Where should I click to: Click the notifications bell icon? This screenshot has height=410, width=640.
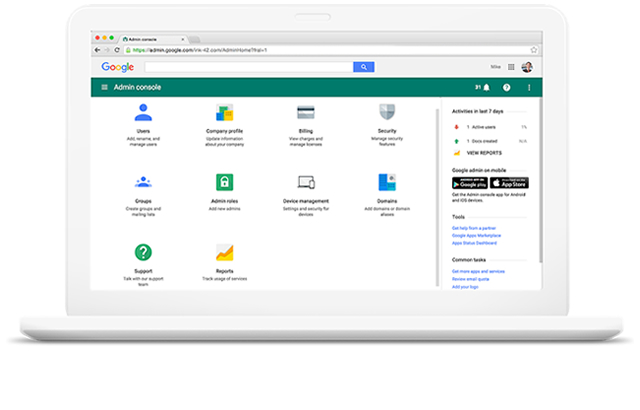click(487, 87)
